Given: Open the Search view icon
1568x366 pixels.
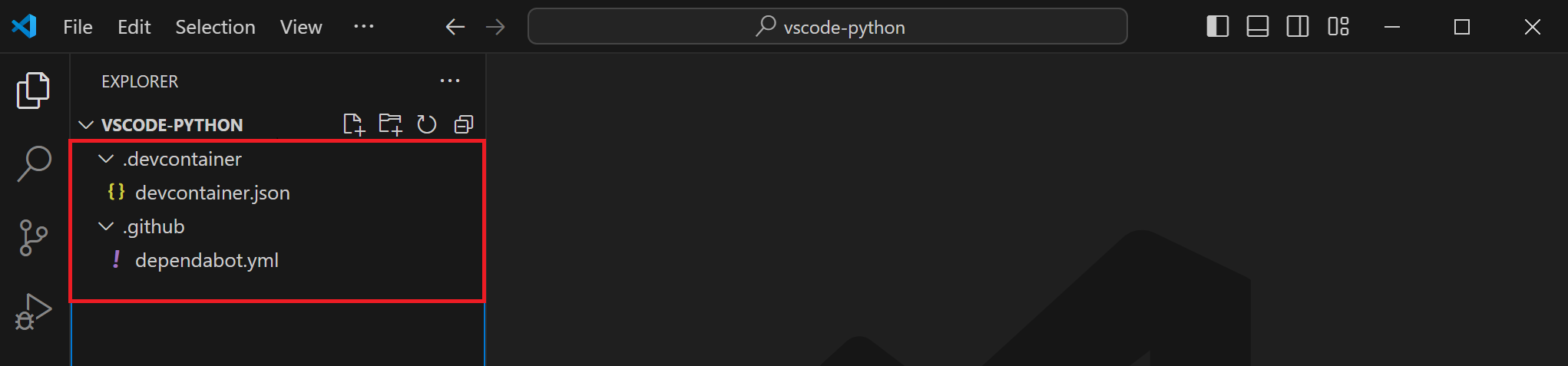Looking at the screenshot, I should coord(34,165).
